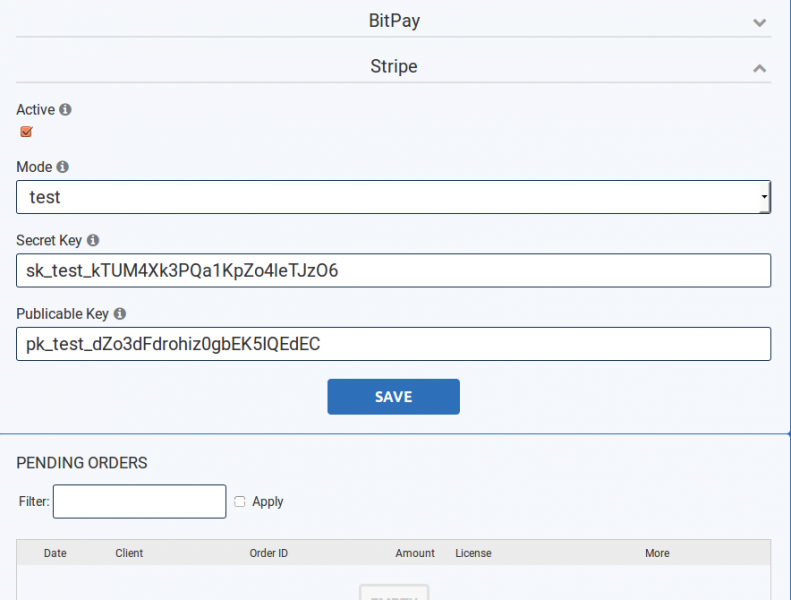Click the More column header
The height and width of the screenshot is (600, 791).
point(657,553)
